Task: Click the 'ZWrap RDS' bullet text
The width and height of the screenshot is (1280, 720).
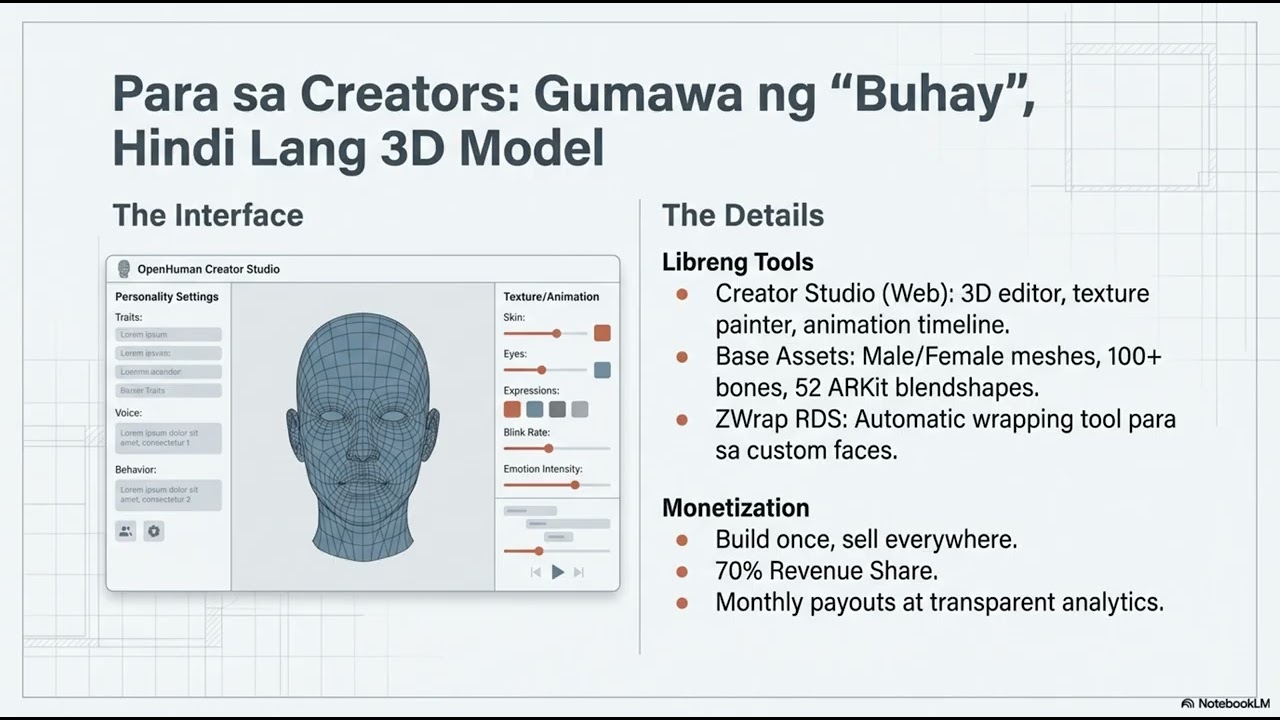Action: pyautogui.click(x=945, y=434)
